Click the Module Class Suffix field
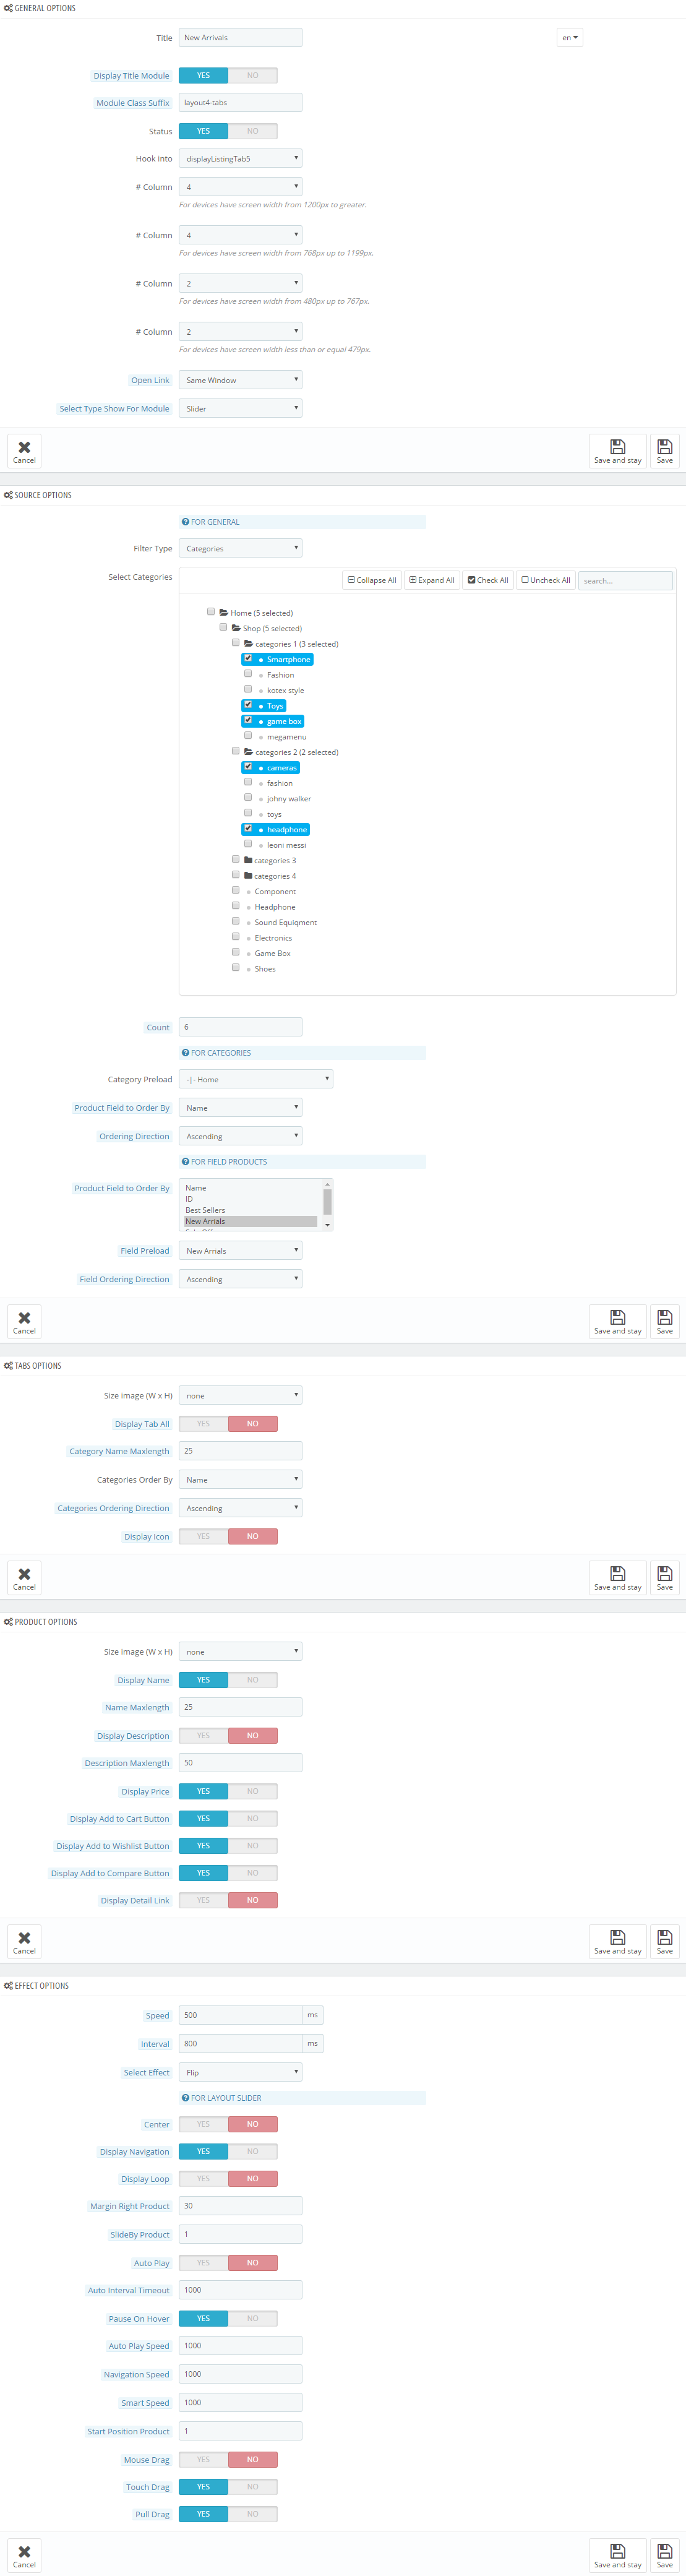The image size is (686, 2576). (240, 102)
